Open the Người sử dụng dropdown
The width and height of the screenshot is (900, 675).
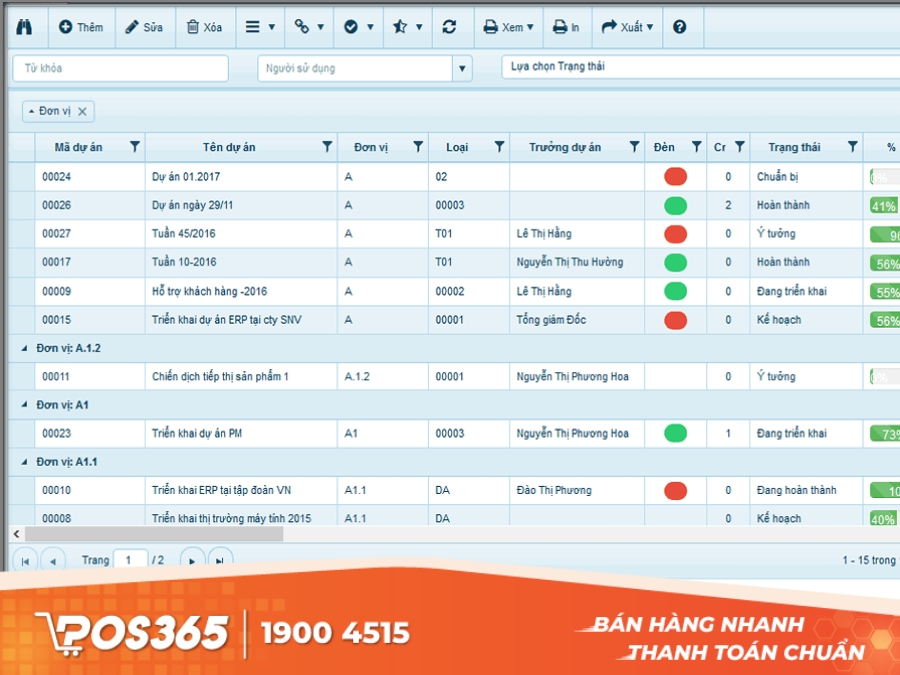coord(462,69)
